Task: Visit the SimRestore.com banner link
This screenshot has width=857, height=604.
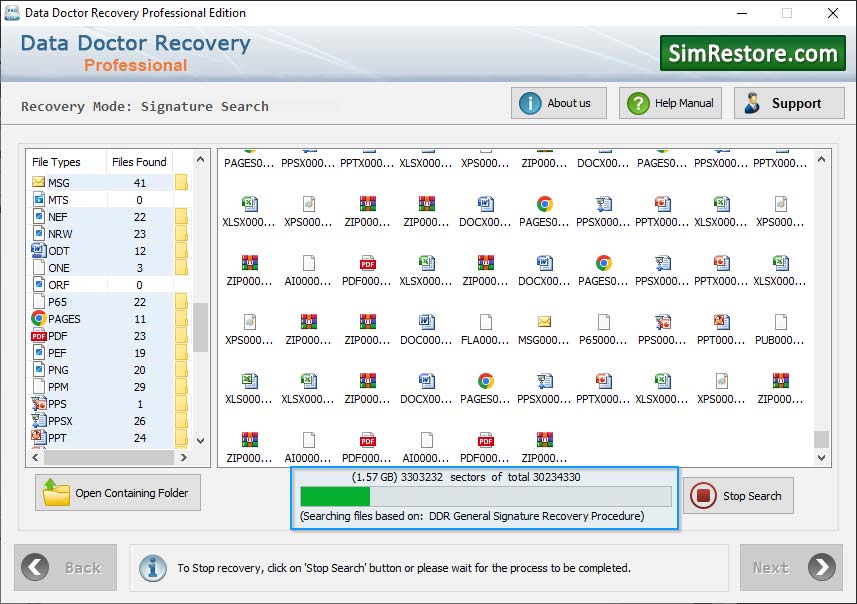Action: point(753,53)
